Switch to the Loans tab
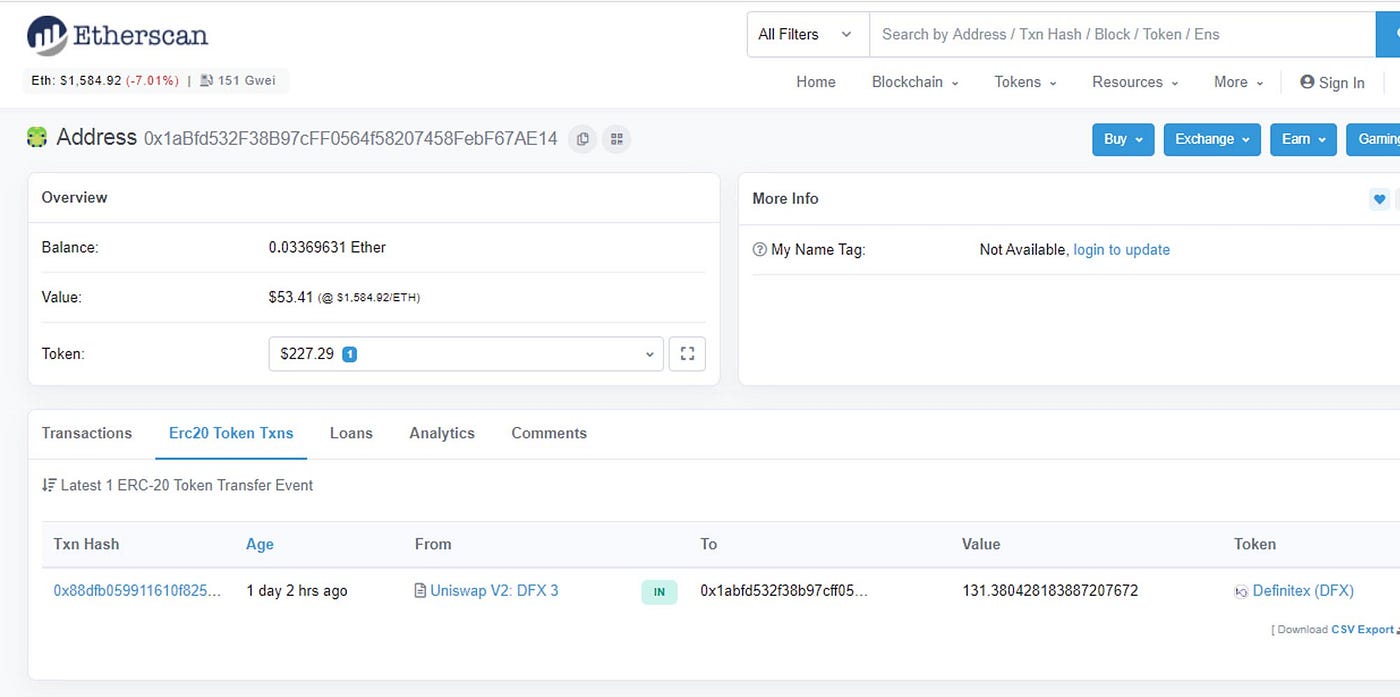Screen dimensions: 1400x697 [351, 433]
